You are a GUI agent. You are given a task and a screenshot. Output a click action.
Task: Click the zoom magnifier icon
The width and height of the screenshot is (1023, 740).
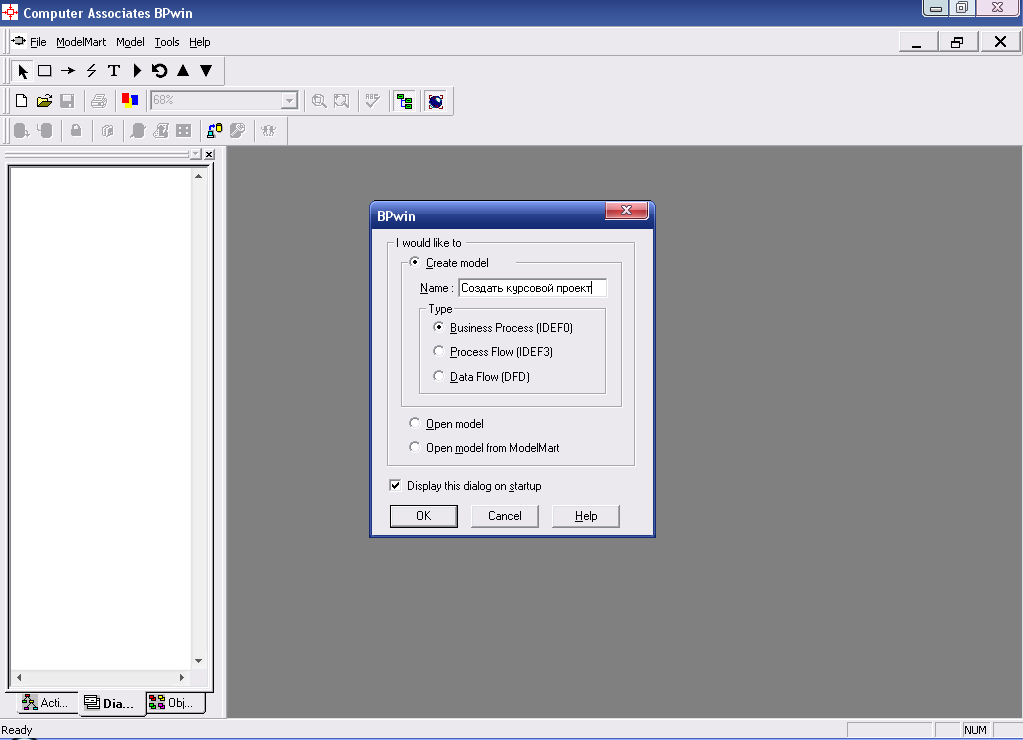319,100
